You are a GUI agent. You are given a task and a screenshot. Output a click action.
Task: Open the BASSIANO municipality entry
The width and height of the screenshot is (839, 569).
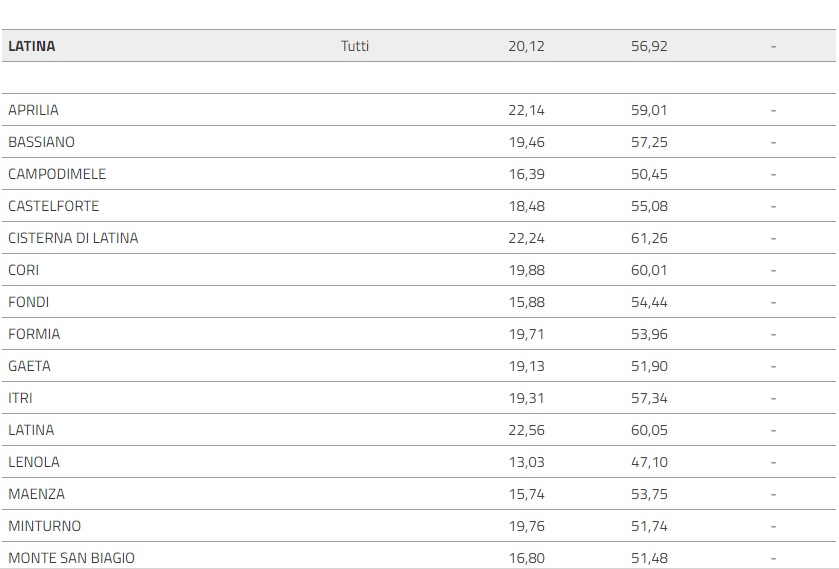click(x=41, y=142)
